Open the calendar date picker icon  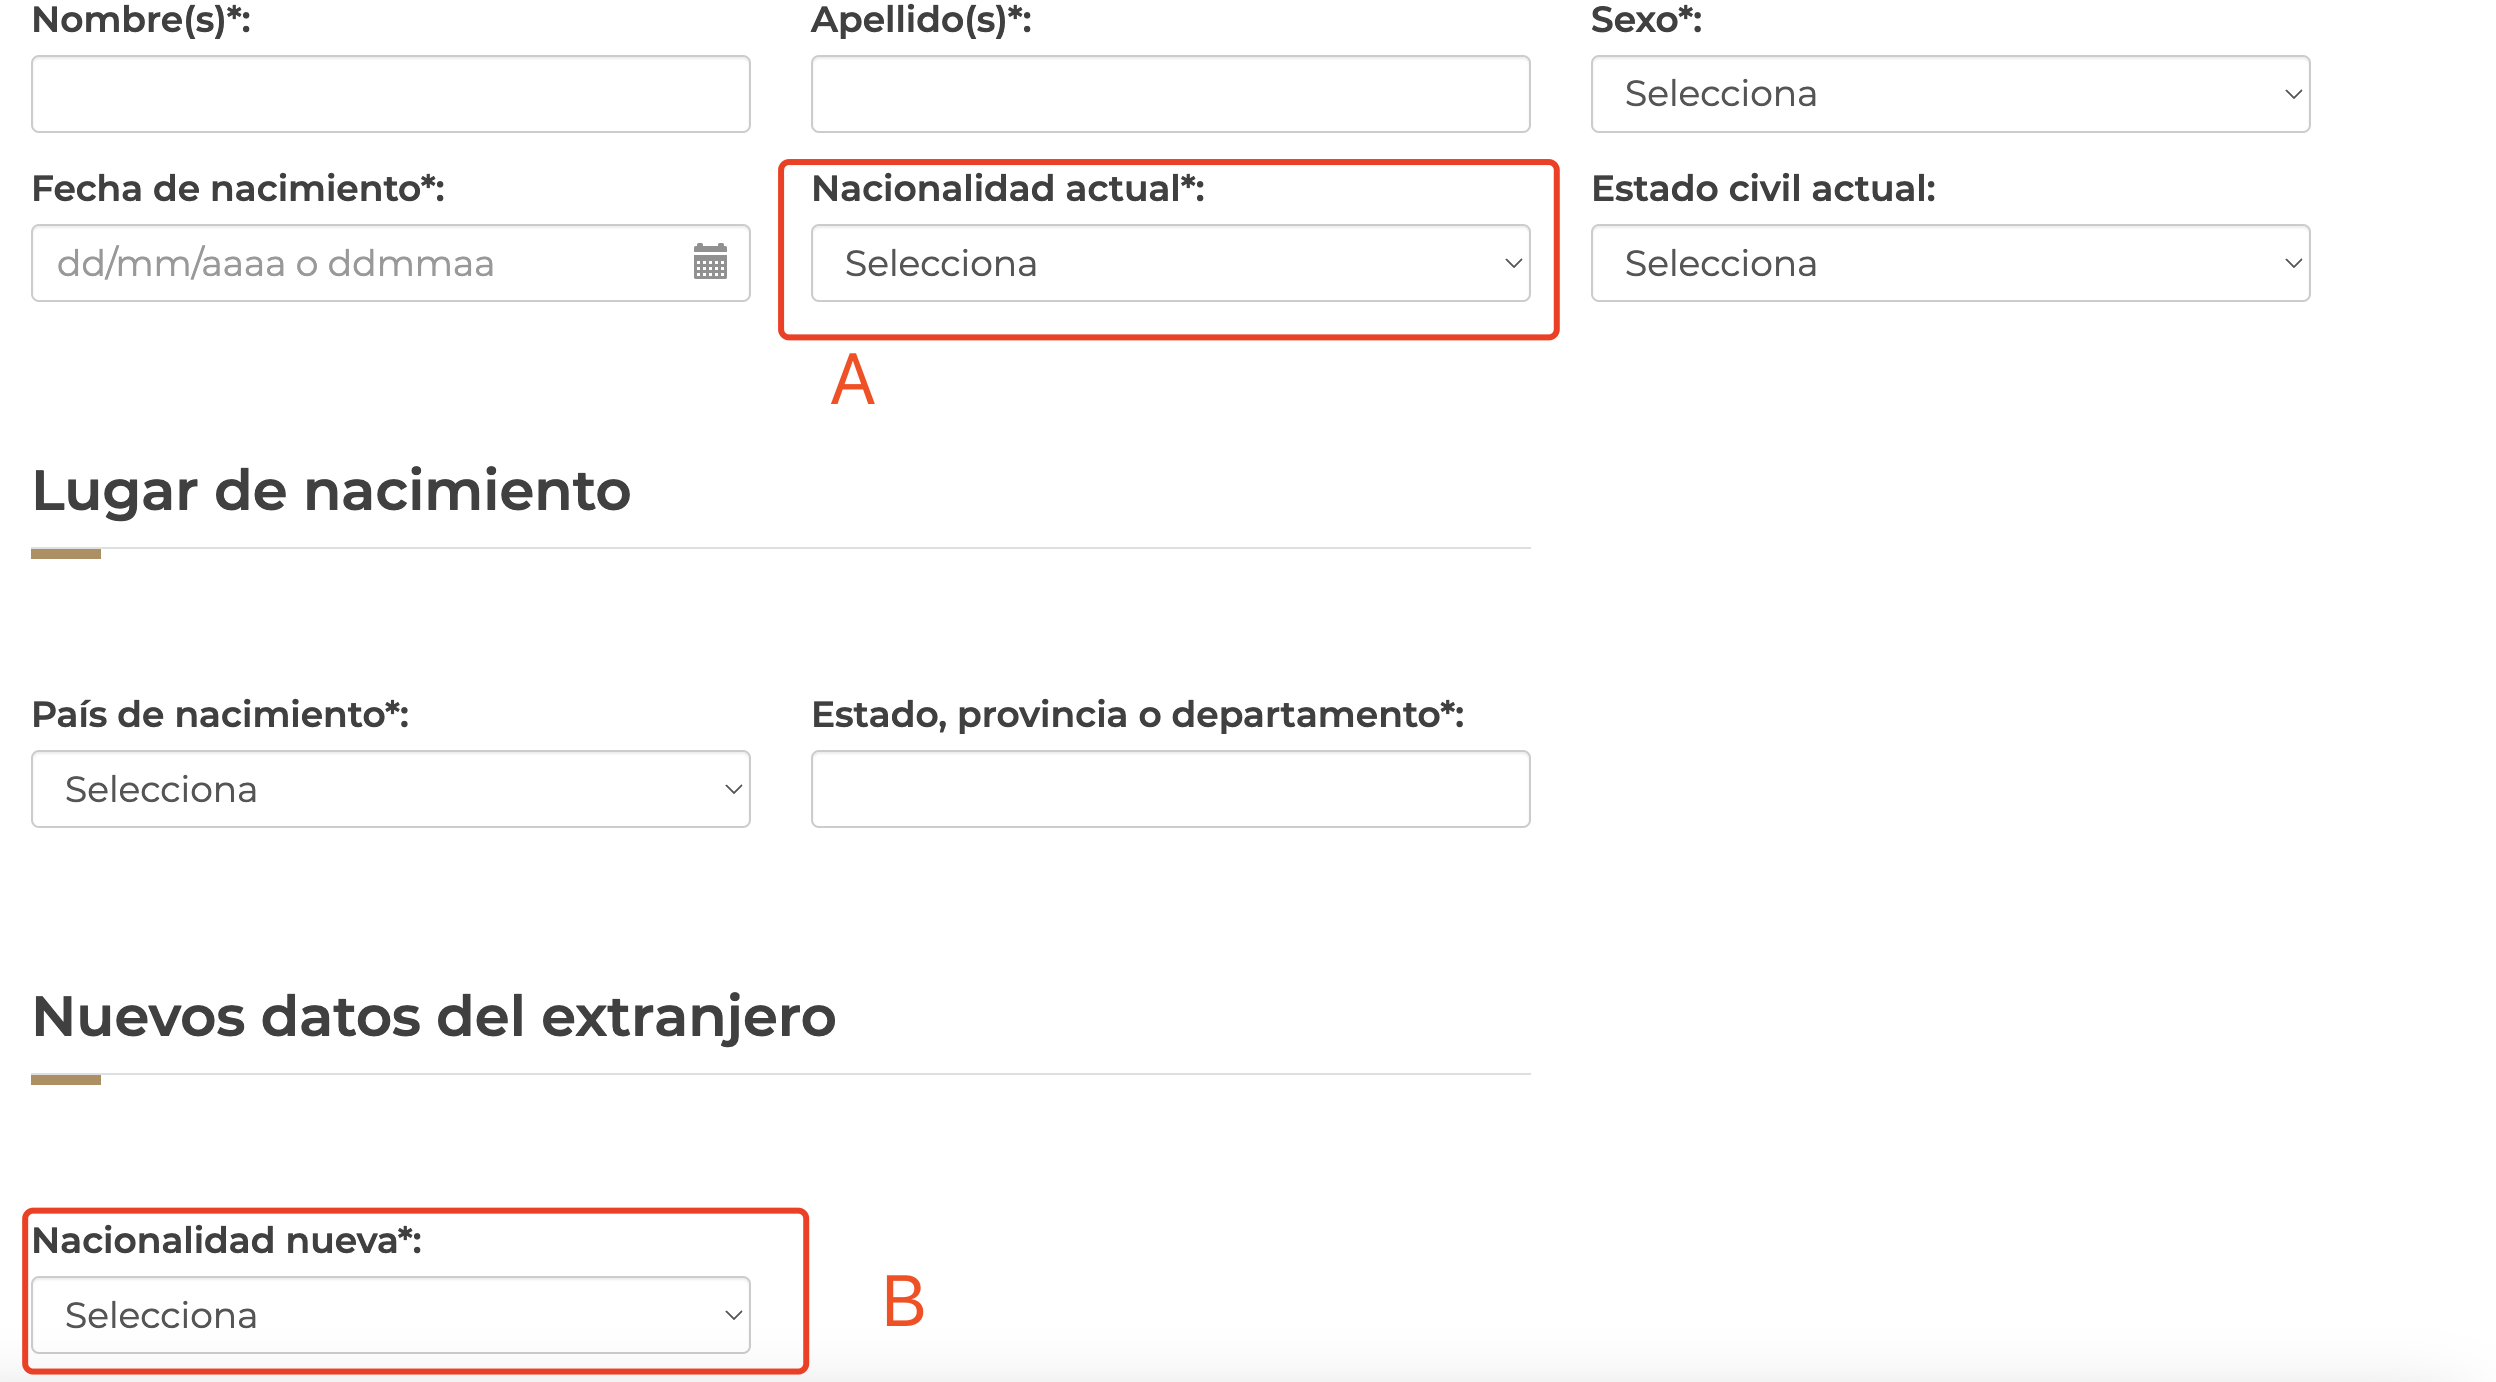[710, 263]
